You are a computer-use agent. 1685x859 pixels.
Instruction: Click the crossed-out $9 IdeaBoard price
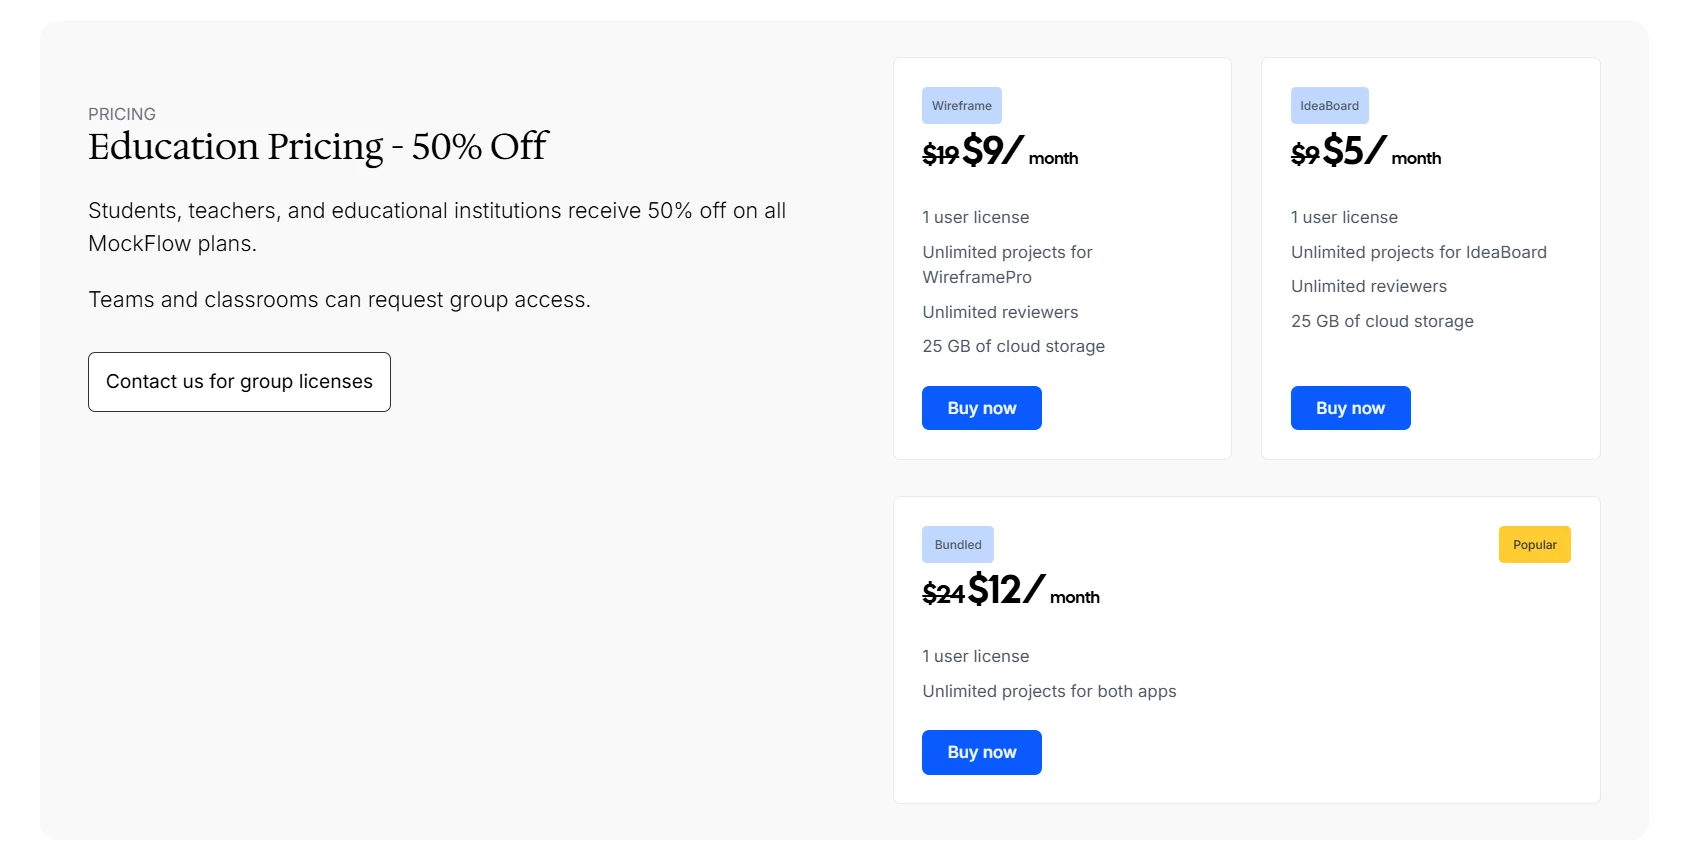pos(1302,155)
